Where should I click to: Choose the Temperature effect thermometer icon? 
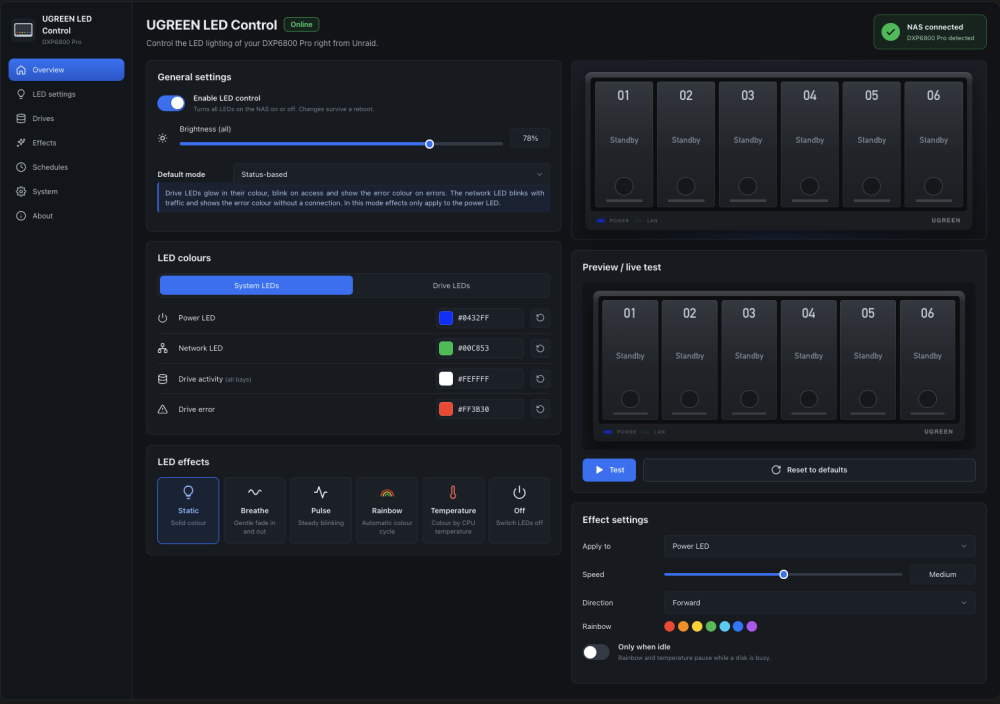(x=453, y=493)
